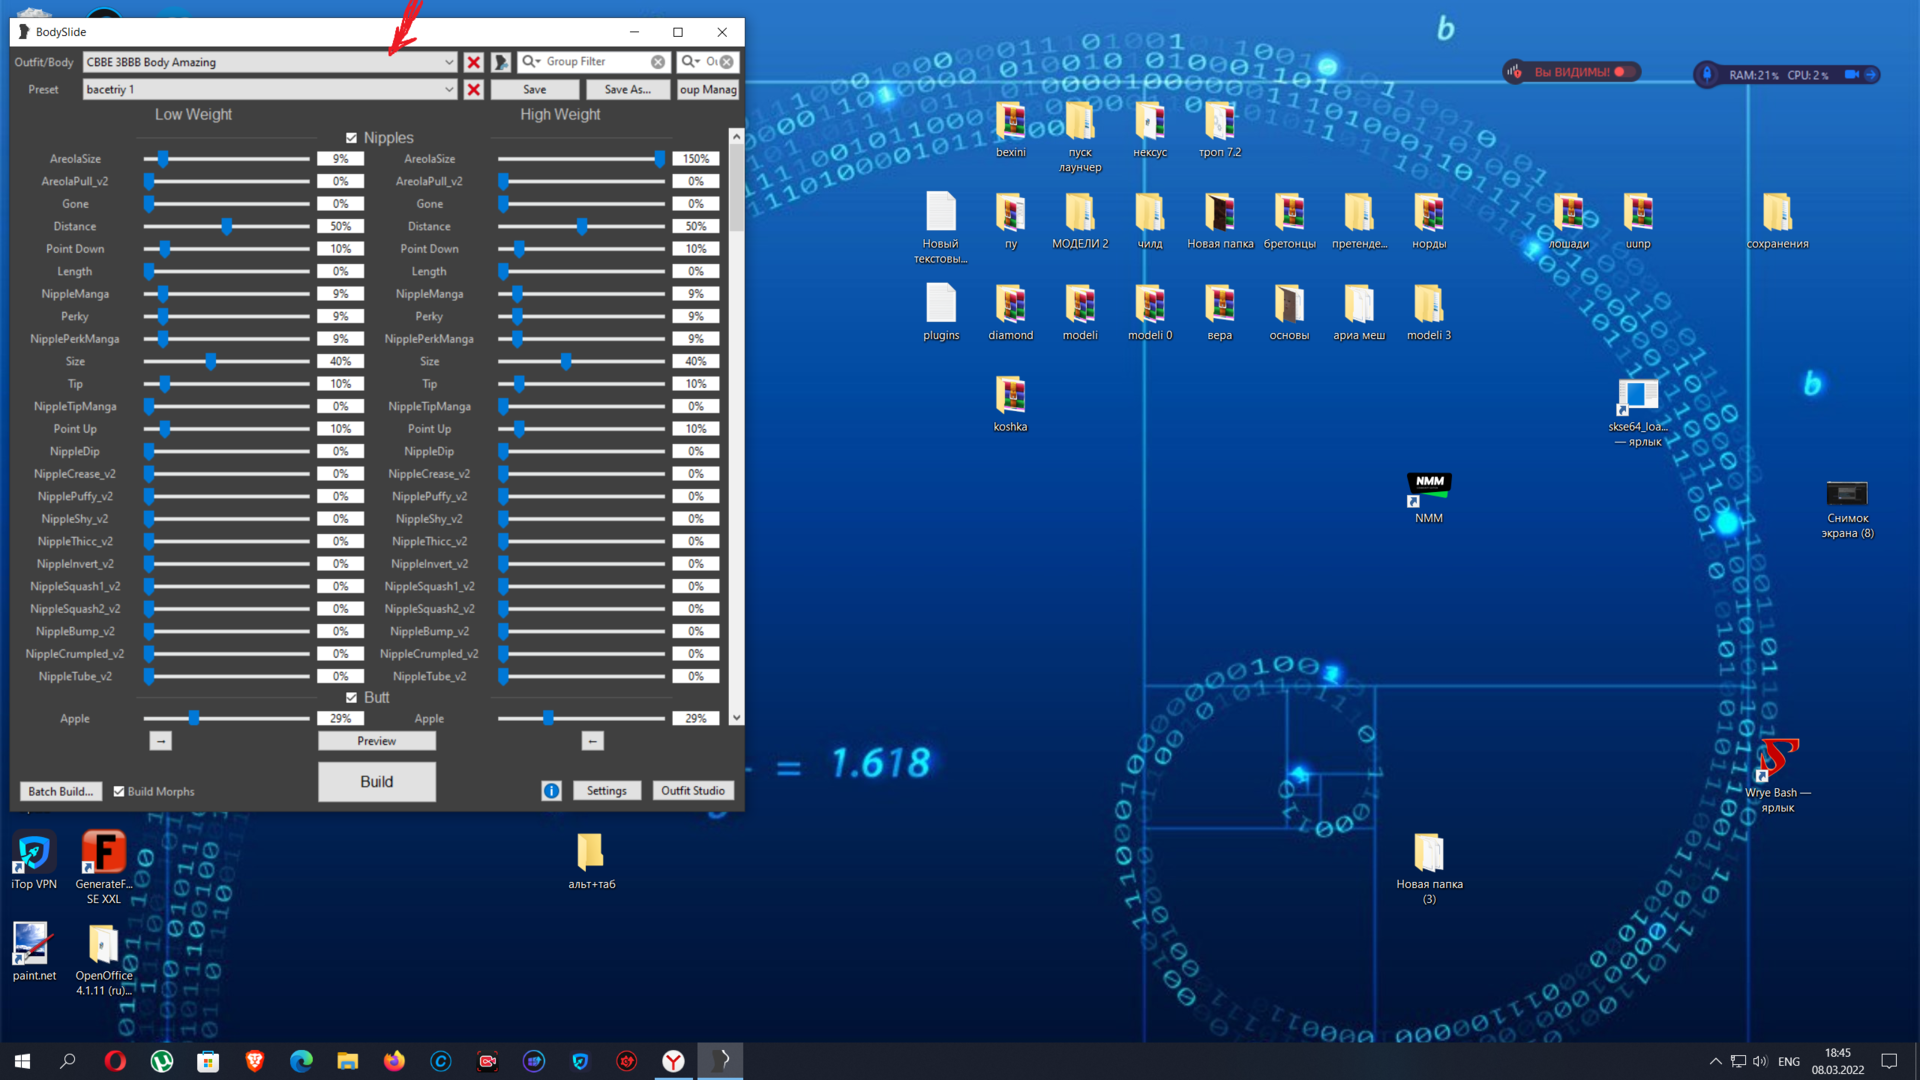Disable the Build Morphs checkbox
This screenshot has height=1080, width=1920.
119,791
